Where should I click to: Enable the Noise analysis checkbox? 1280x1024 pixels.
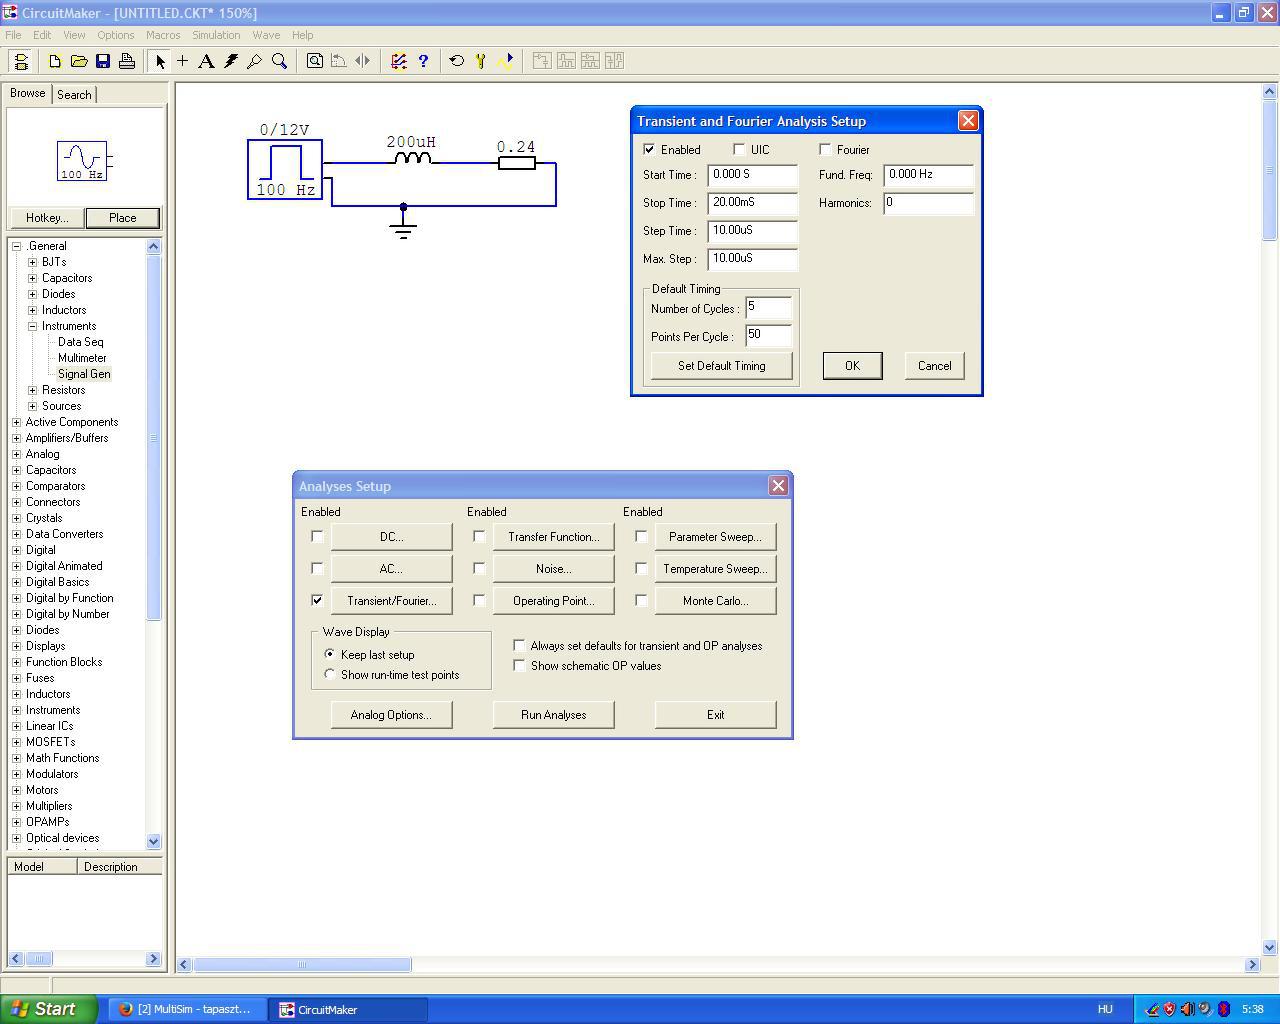(480, 569)
